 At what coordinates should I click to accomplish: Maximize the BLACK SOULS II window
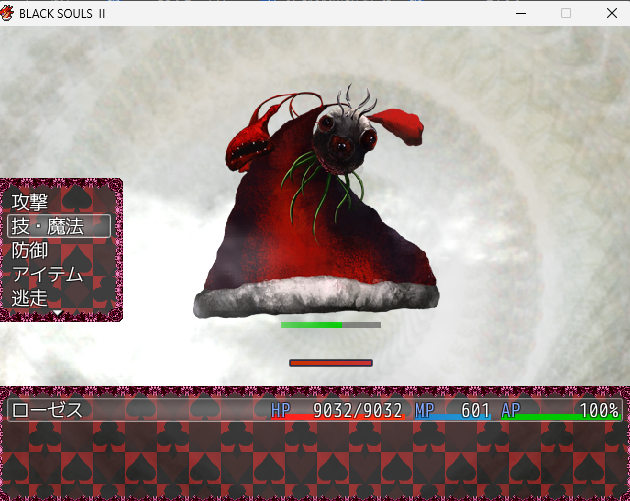[566, 13]
